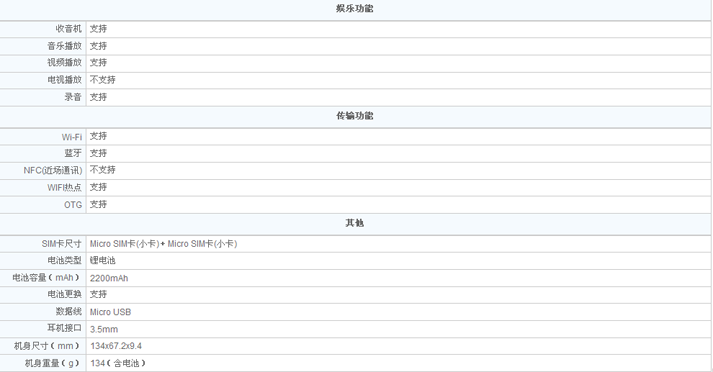Click 支持 value in 录音 row

(x=98, y=97)
